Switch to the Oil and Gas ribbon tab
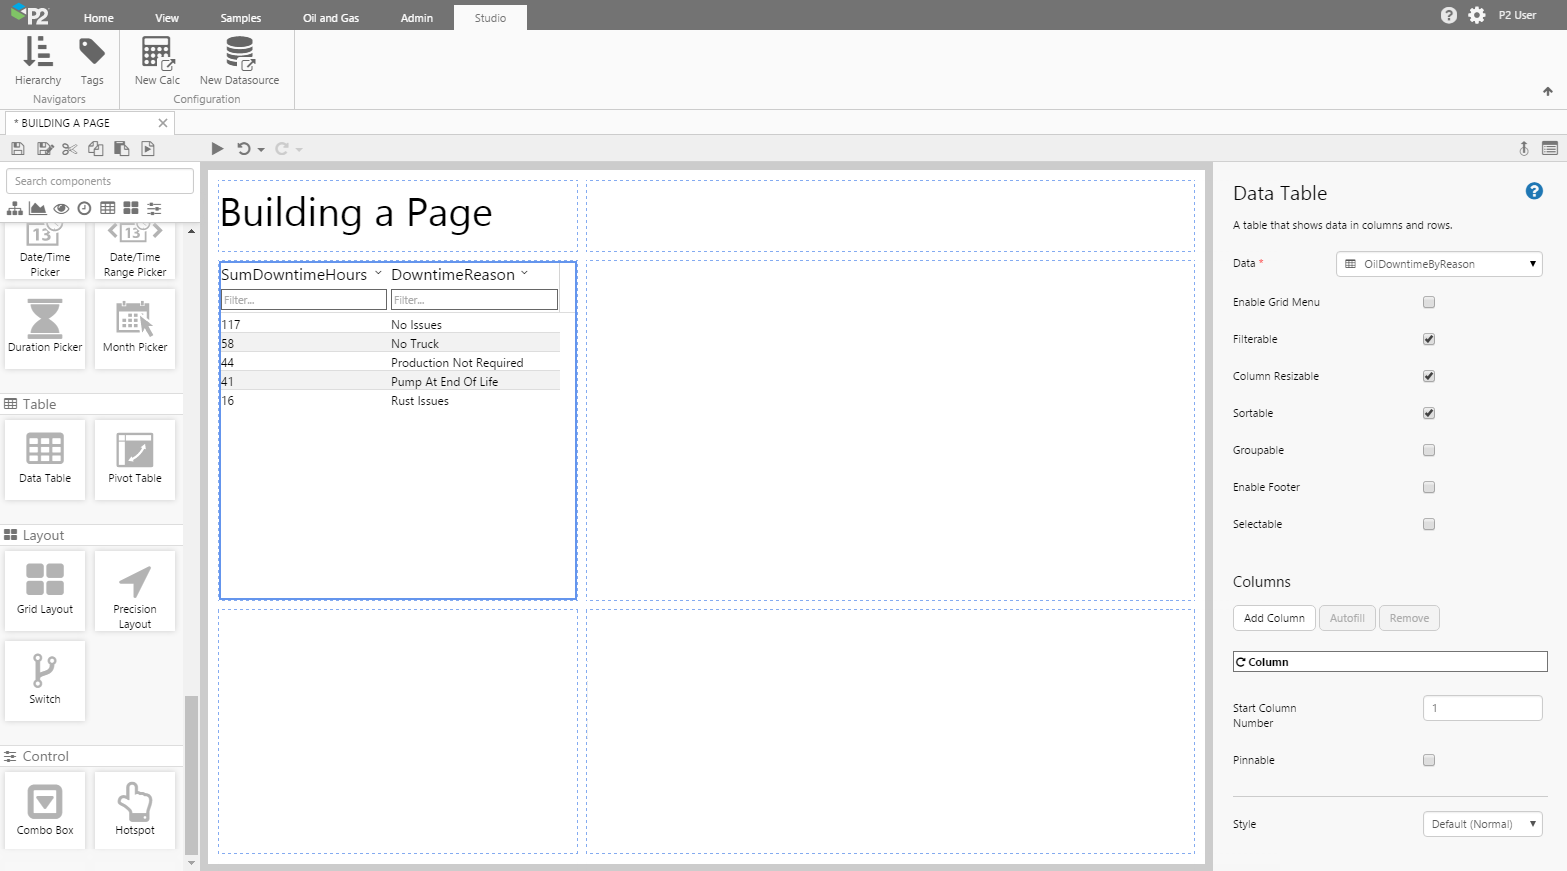 (330, 17)
